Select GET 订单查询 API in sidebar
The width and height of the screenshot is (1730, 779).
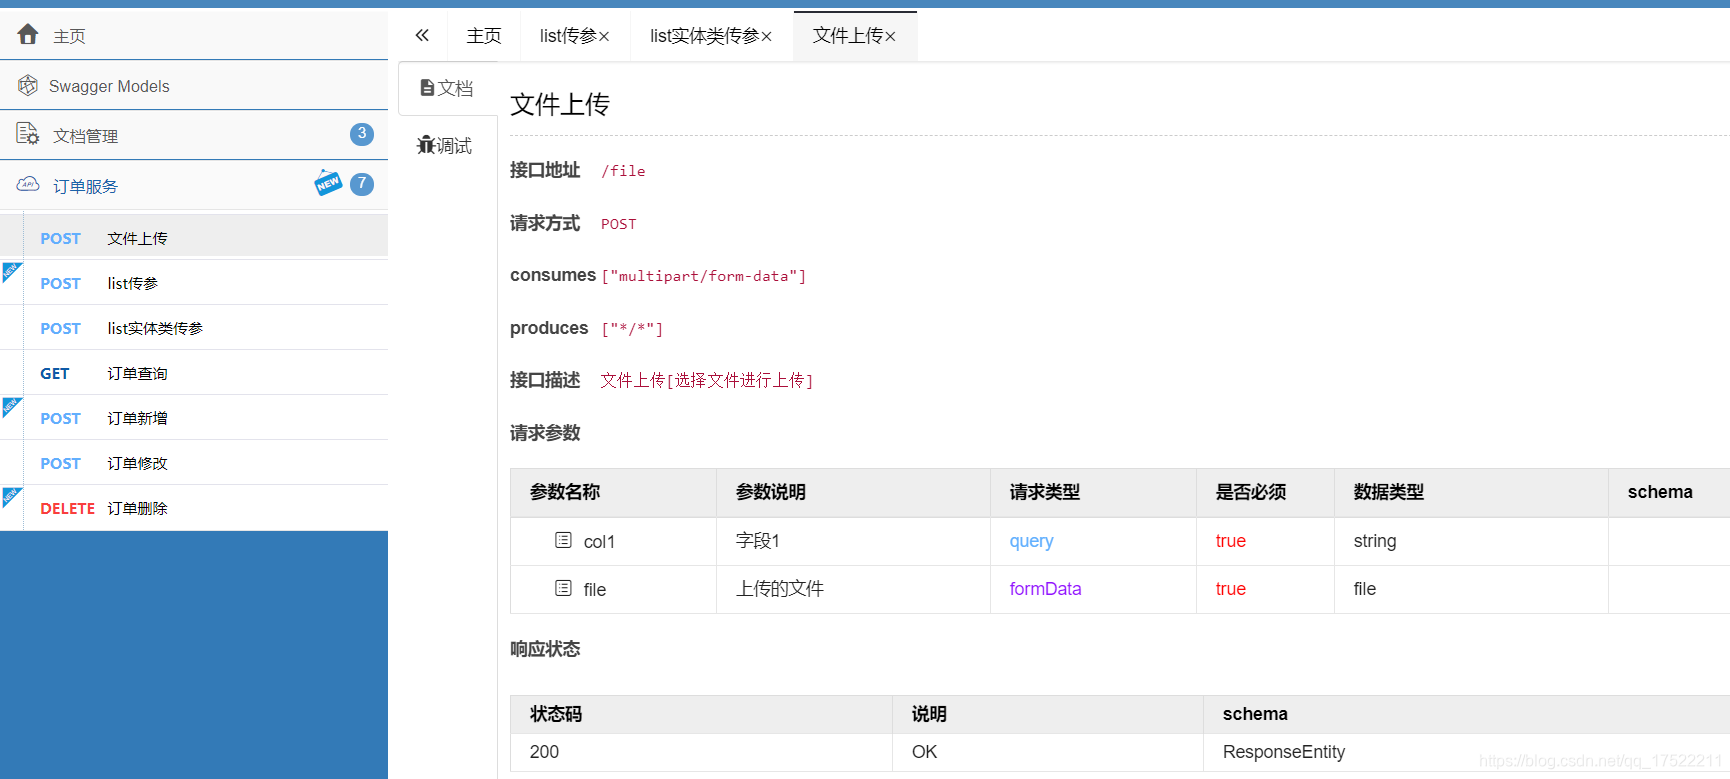(x=194, y=372)
